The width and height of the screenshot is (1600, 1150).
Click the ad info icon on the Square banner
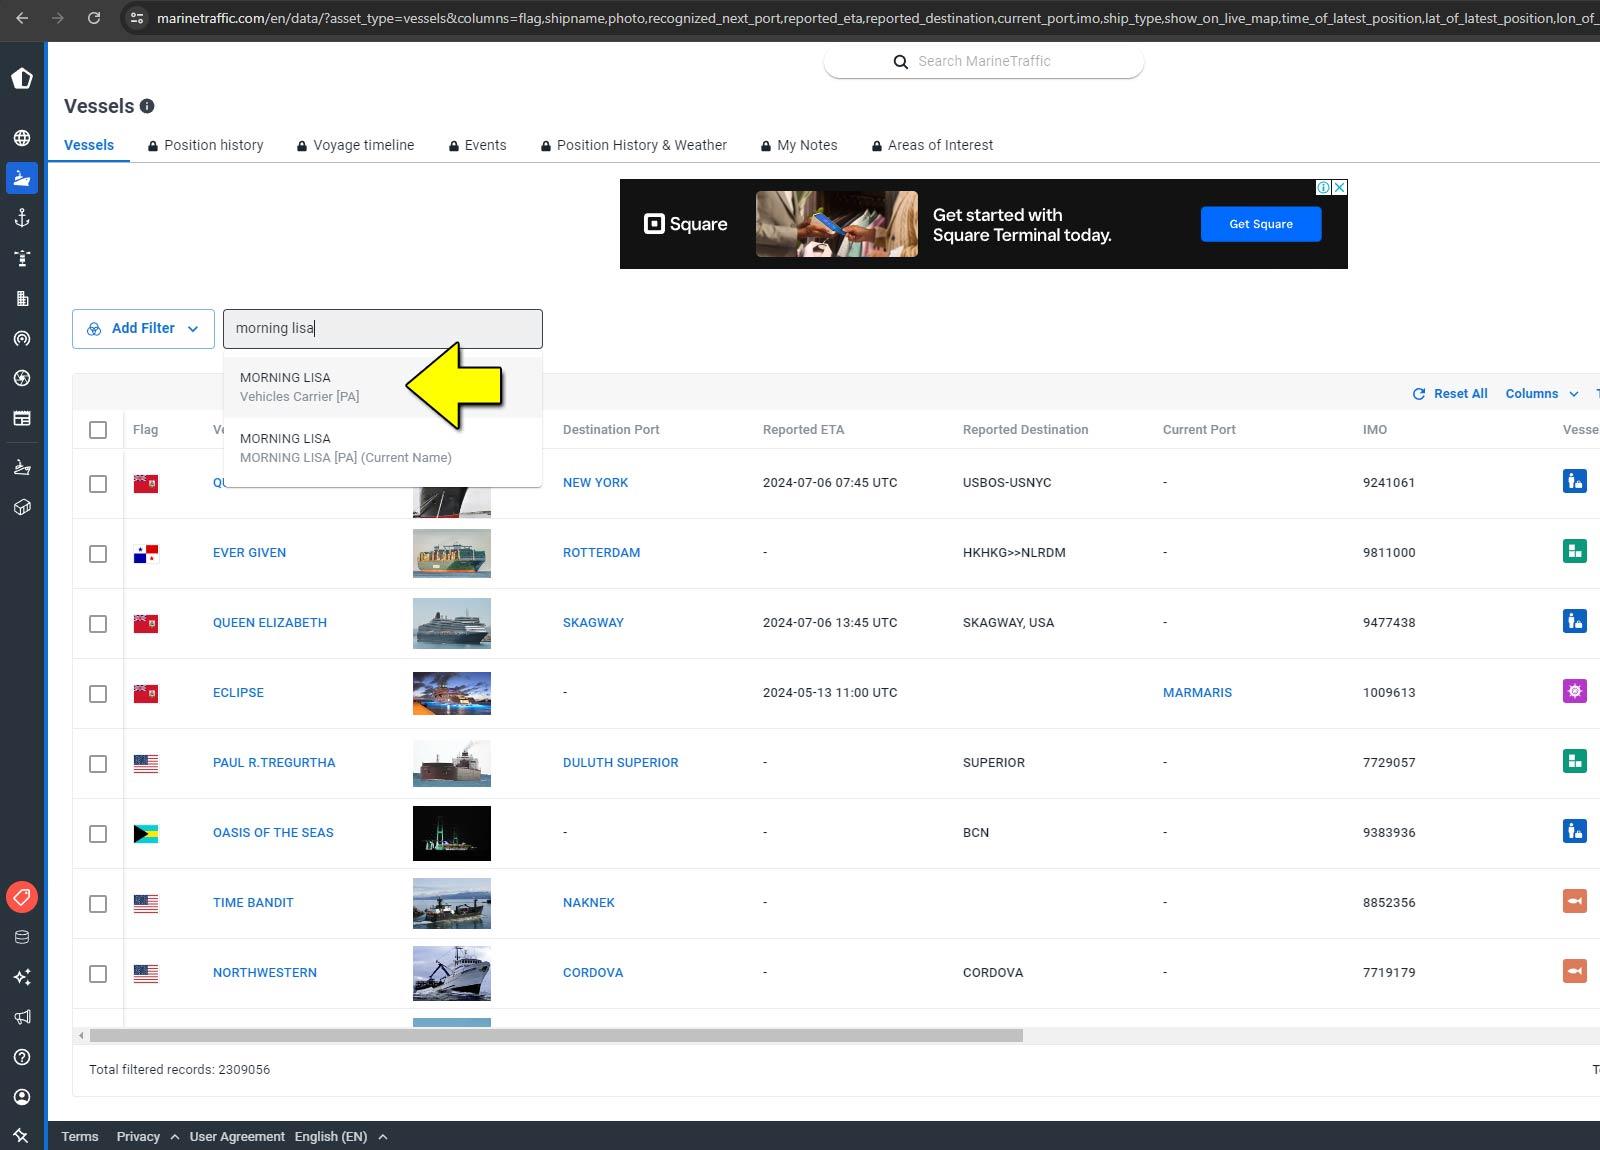(x=1323, y=187)
